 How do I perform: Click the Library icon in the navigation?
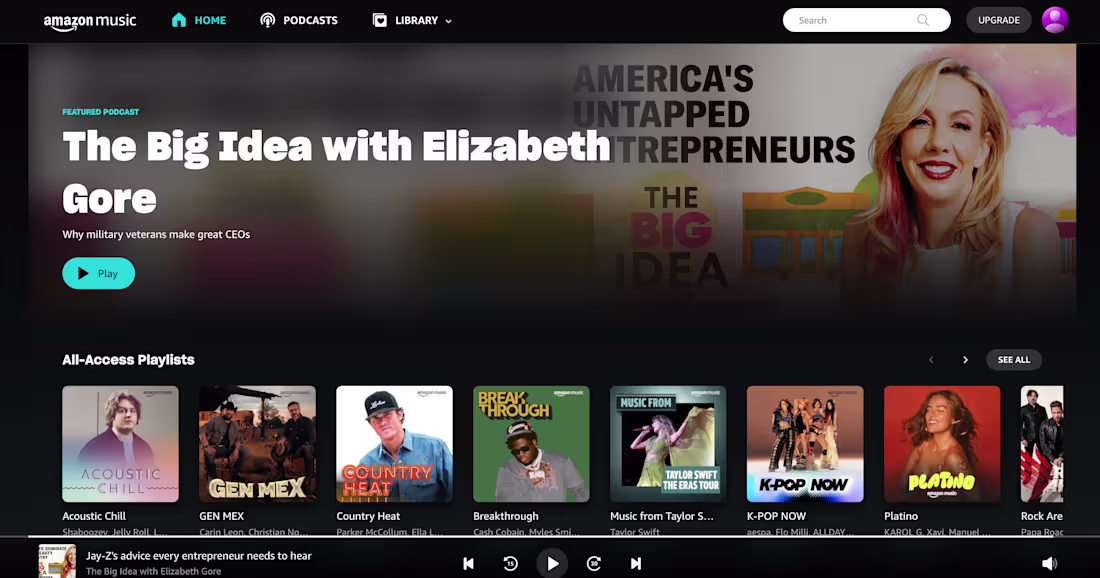[378, 19]
